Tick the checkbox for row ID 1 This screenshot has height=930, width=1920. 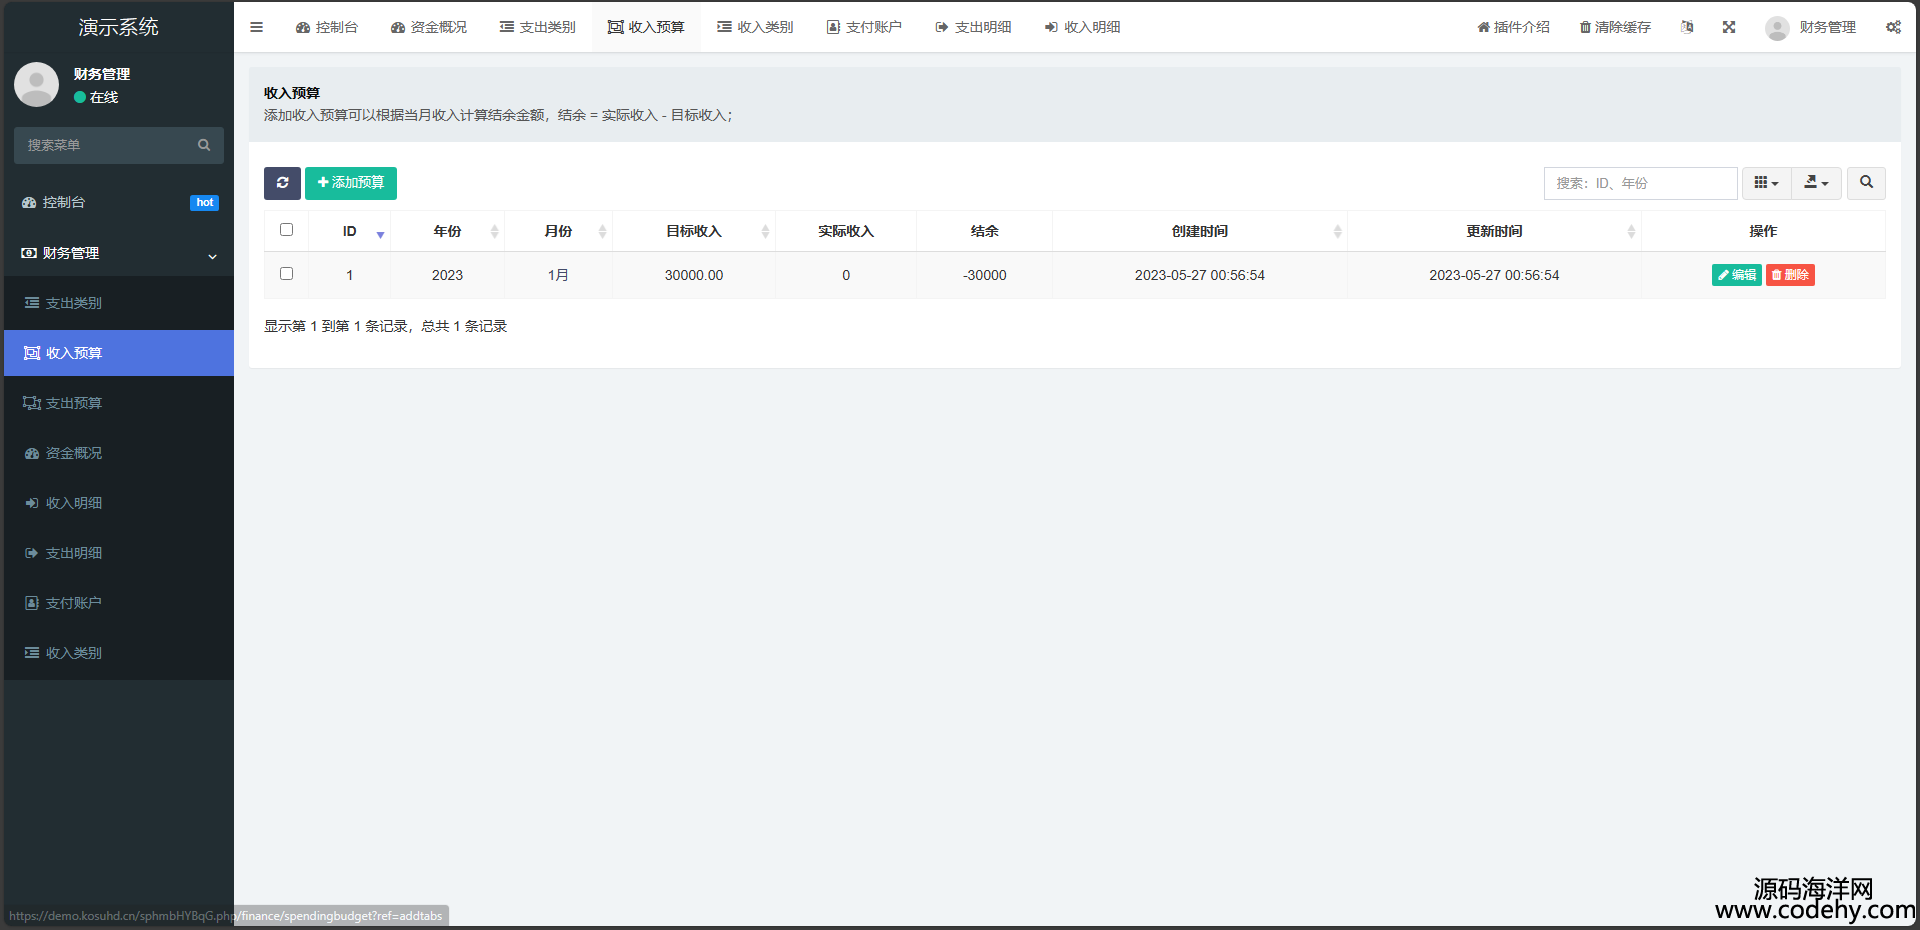(287, 274)
